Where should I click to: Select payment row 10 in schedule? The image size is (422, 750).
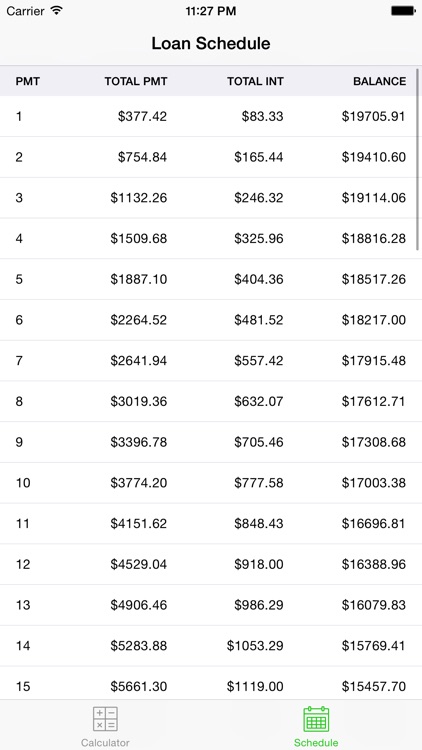(x=211, y=483)
